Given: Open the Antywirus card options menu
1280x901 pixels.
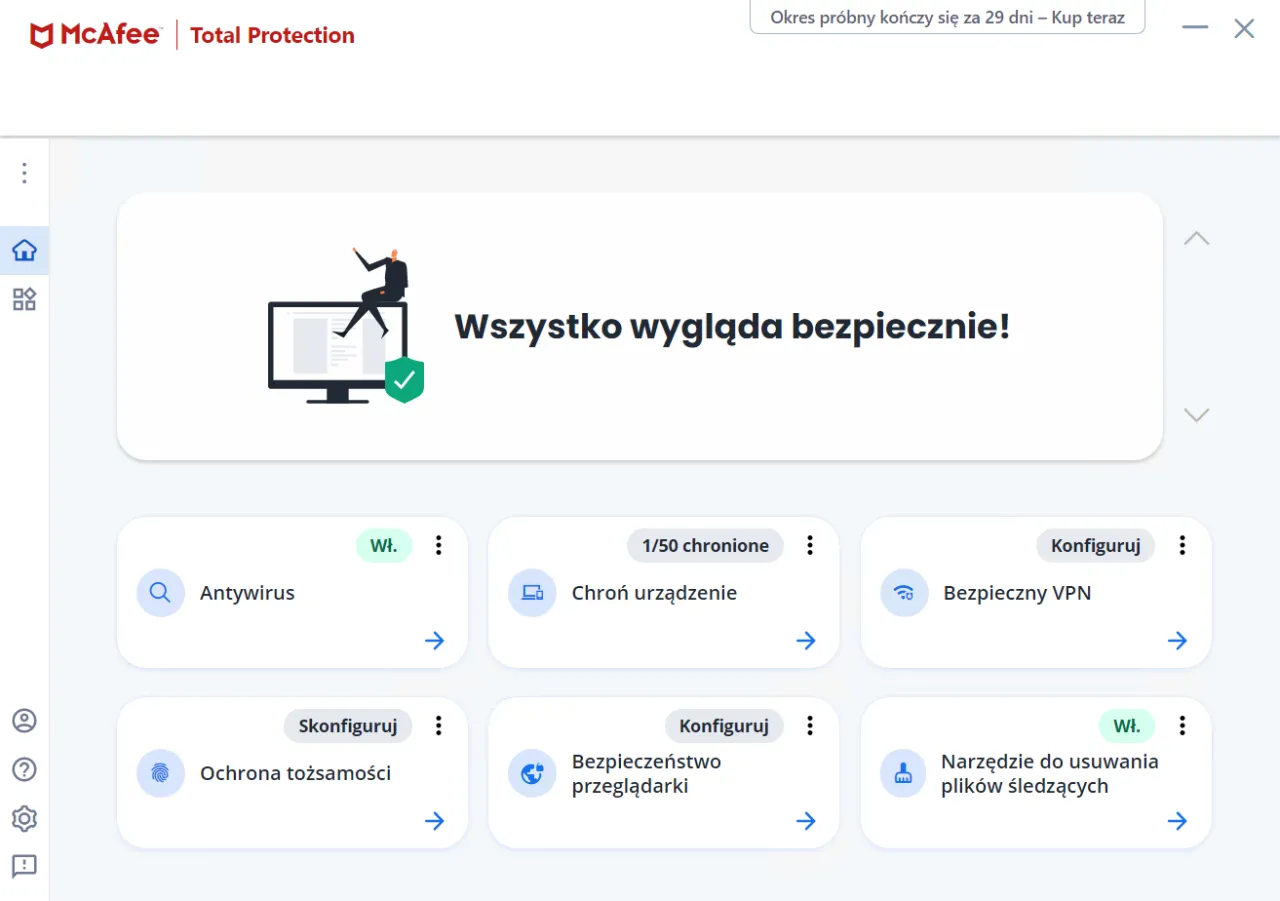Looking at the screenshot, I should point(438,545).
